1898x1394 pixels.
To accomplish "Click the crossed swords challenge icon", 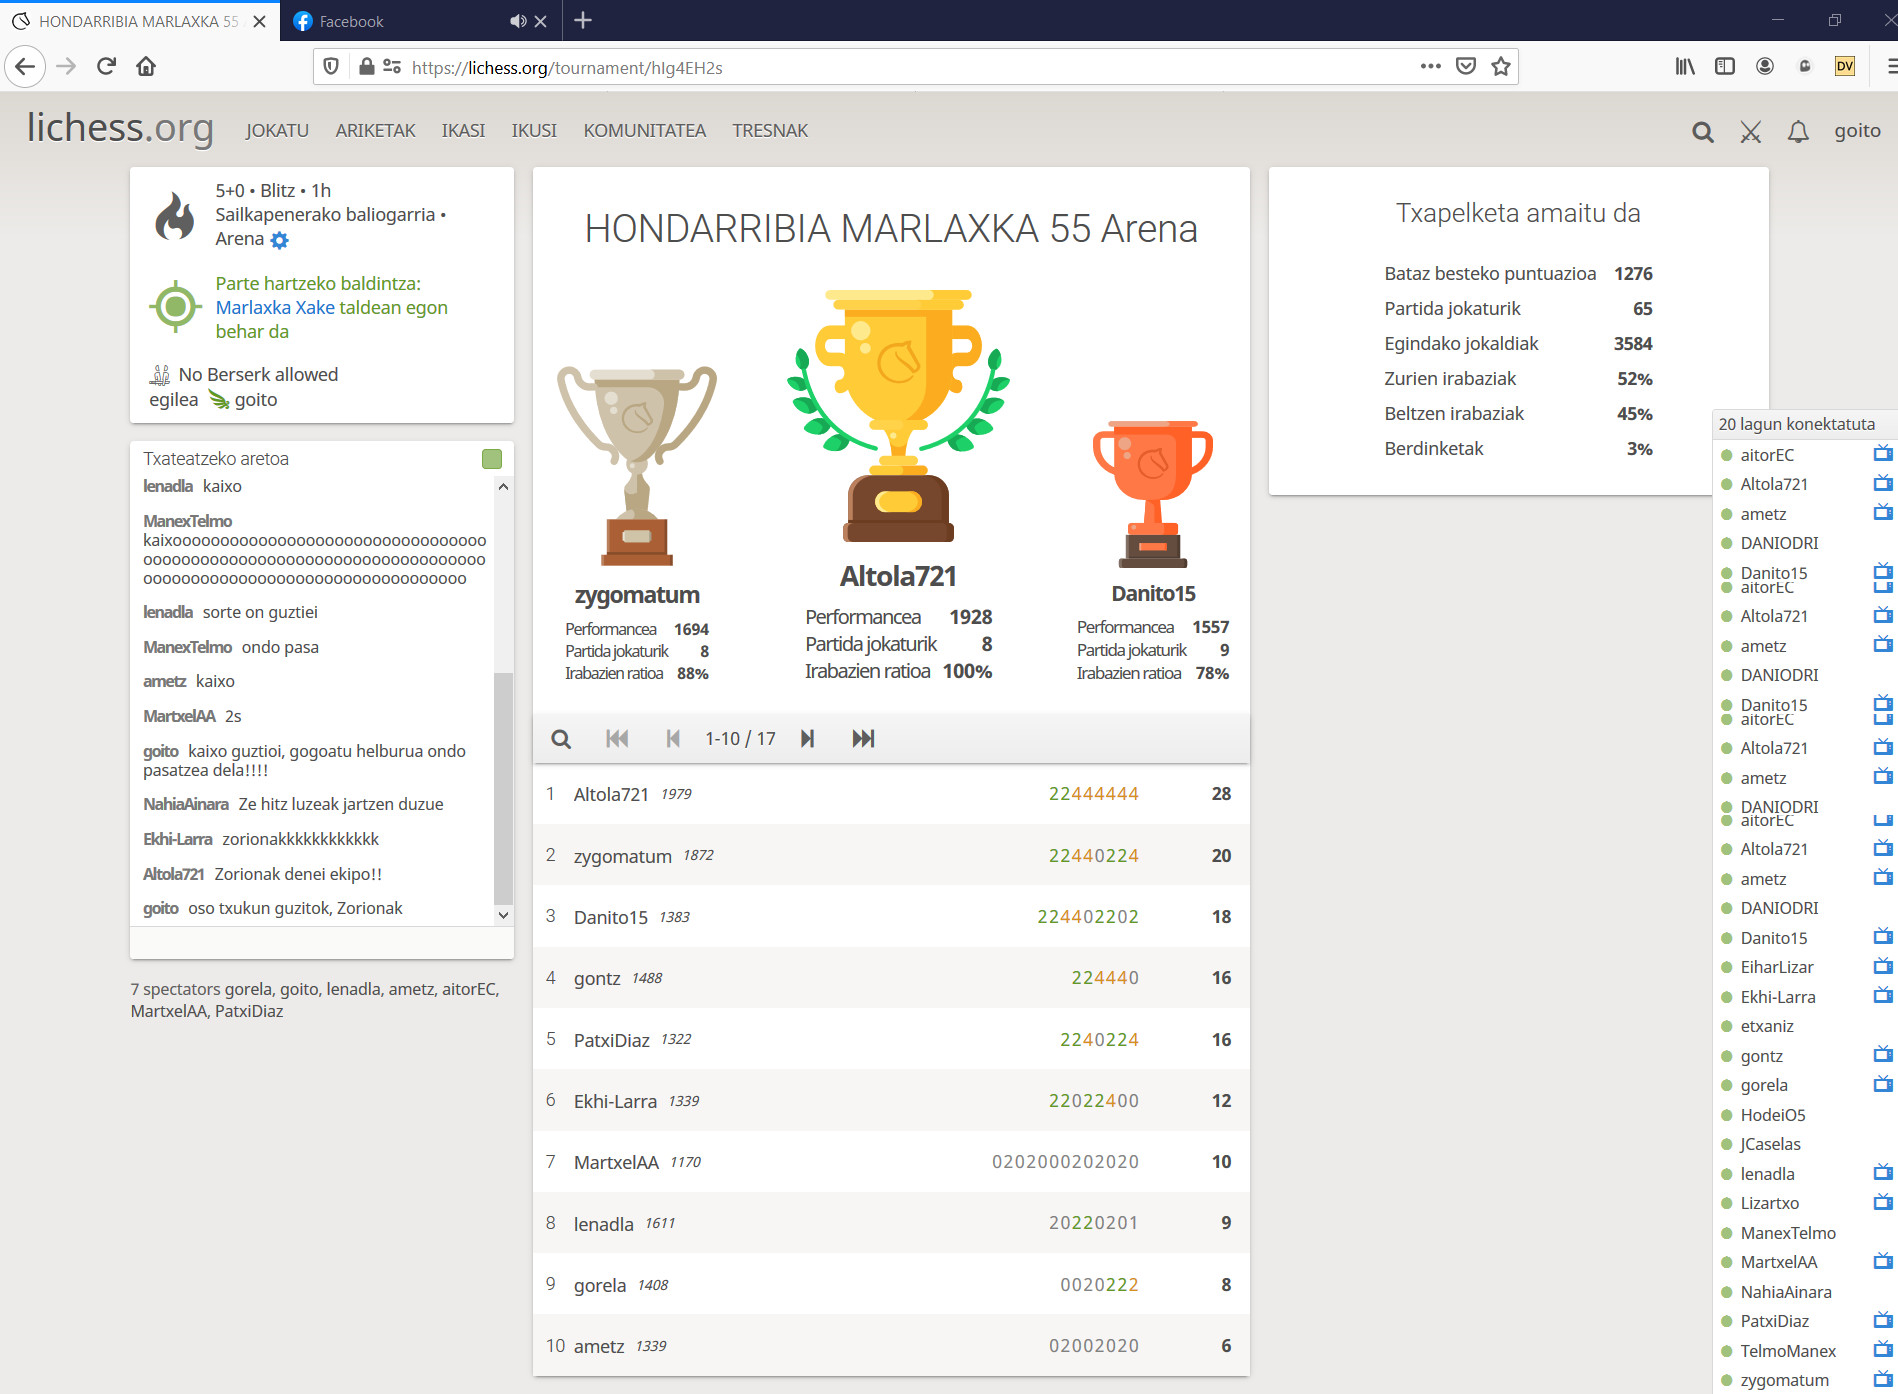I will pyautogui.click(x=1750, y=132).
